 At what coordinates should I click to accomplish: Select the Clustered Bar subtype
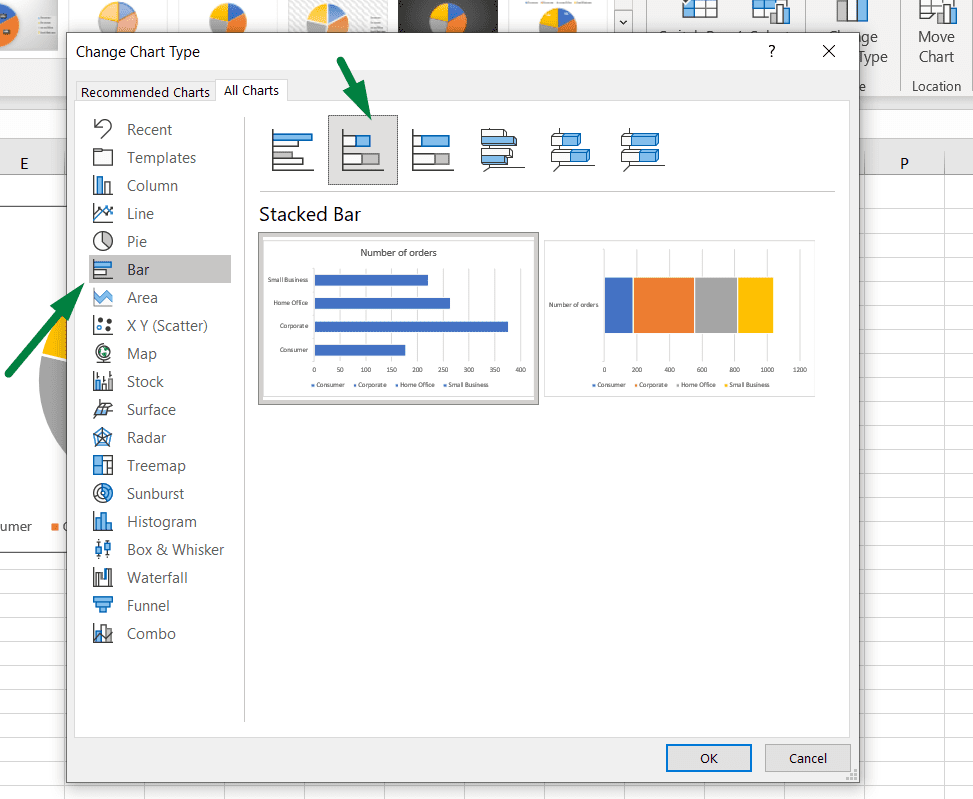[x=292, y=148]
